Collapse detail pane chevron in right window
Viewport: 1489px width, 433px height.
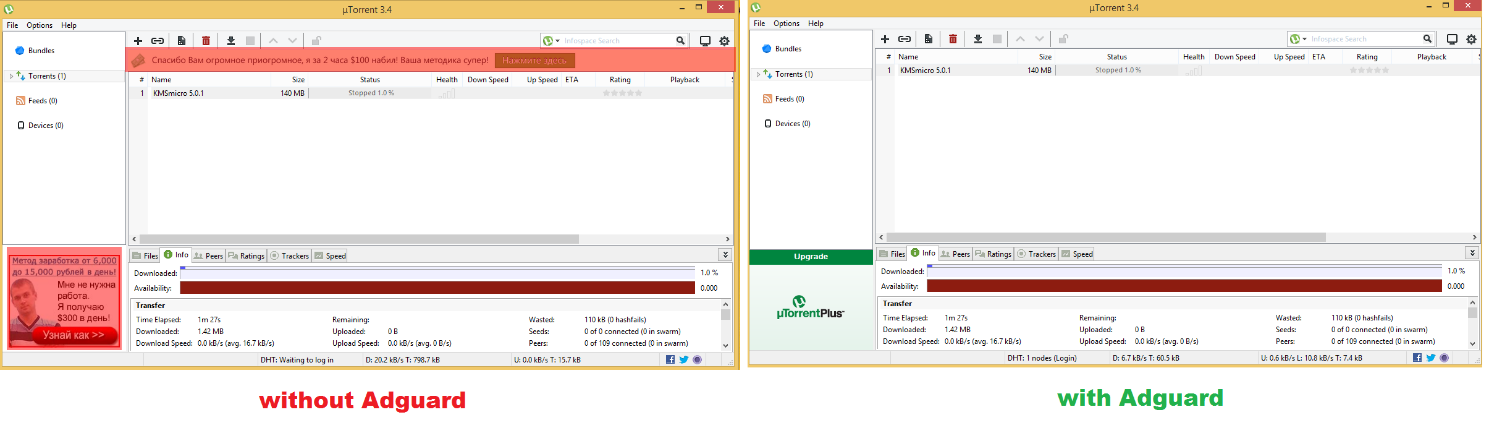[1472, 253]
